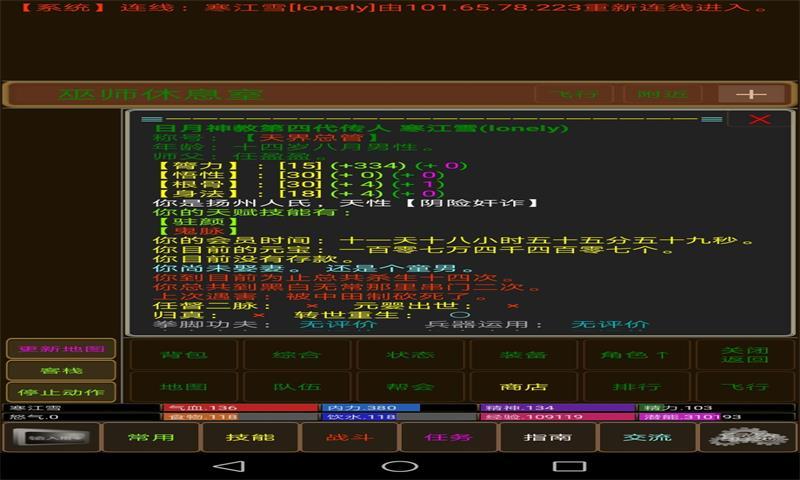
Task: Expand the 角色↑ character menu
Action: (635, 355)
